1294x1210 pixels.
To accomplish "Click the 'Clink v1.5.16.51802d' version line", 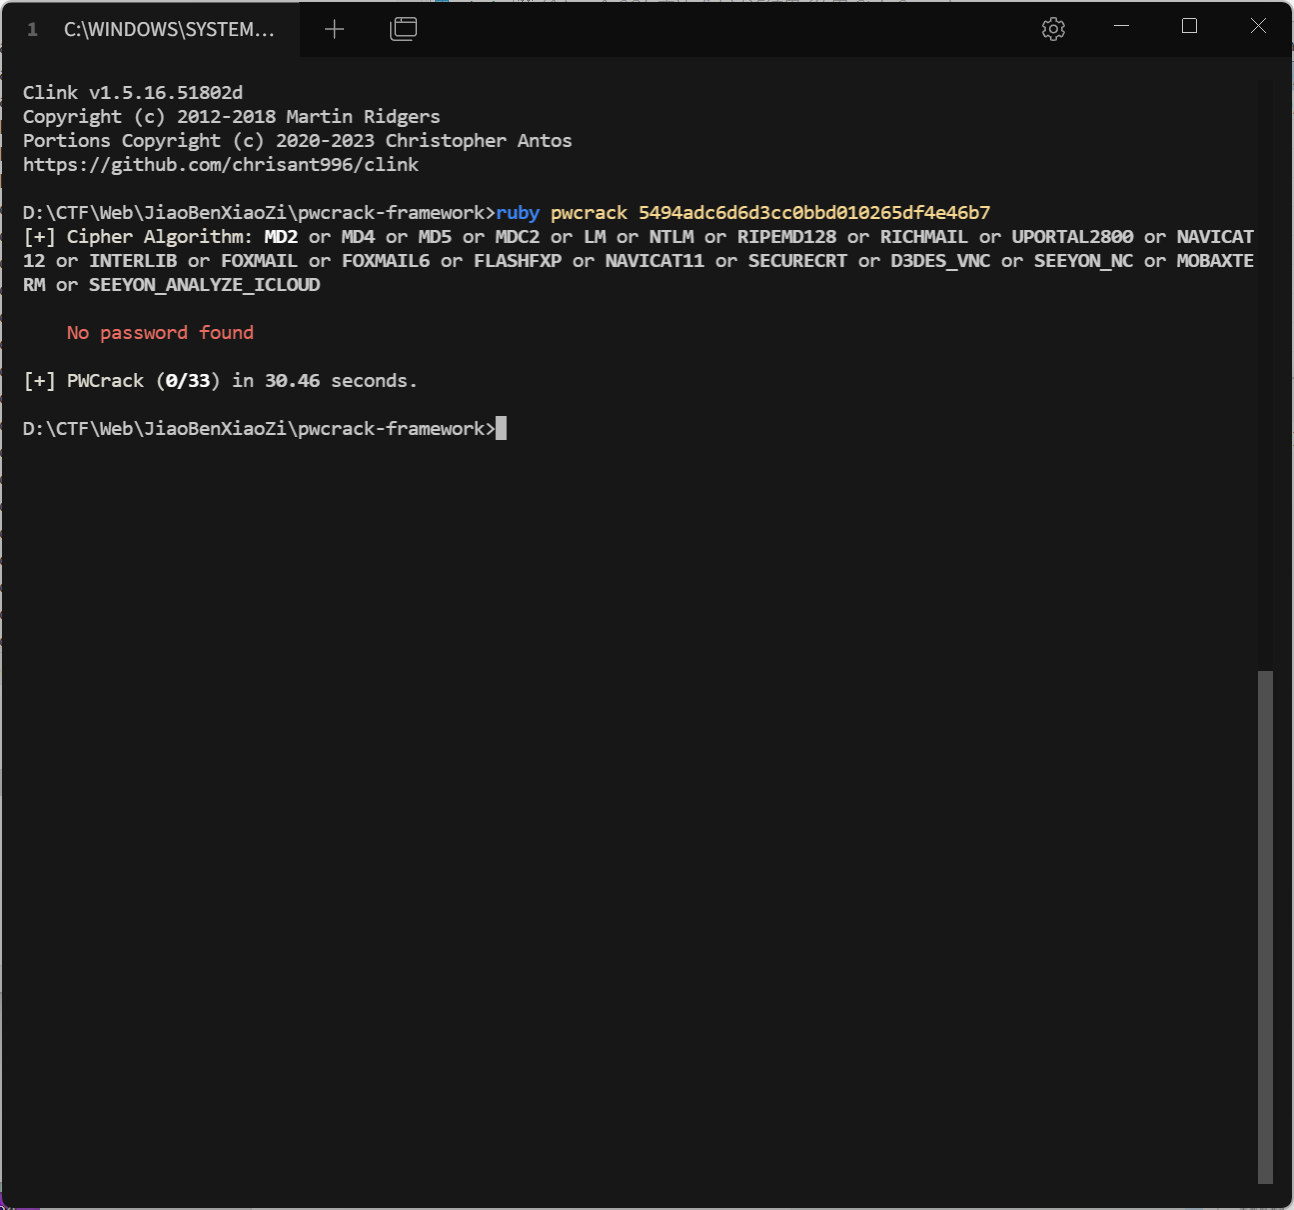I will [x=133, y=92].
